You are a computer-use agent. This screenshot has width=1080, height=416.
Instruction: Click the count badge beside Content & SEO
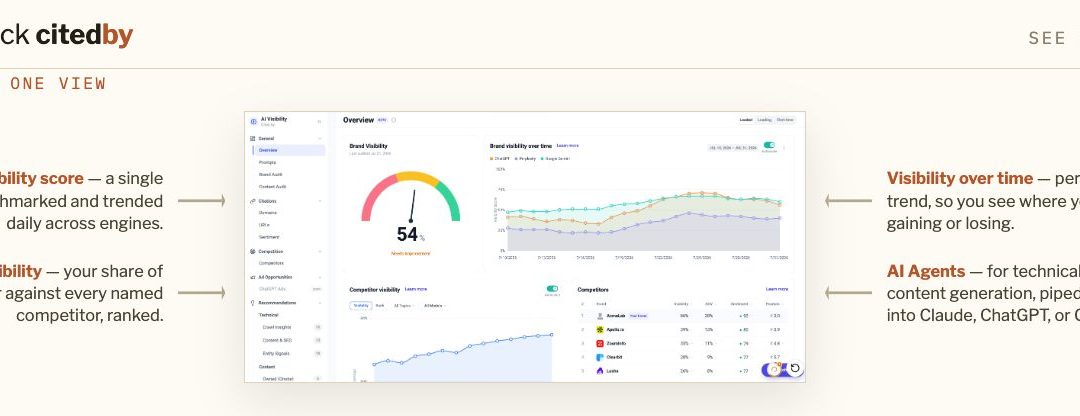click(318, 340)
